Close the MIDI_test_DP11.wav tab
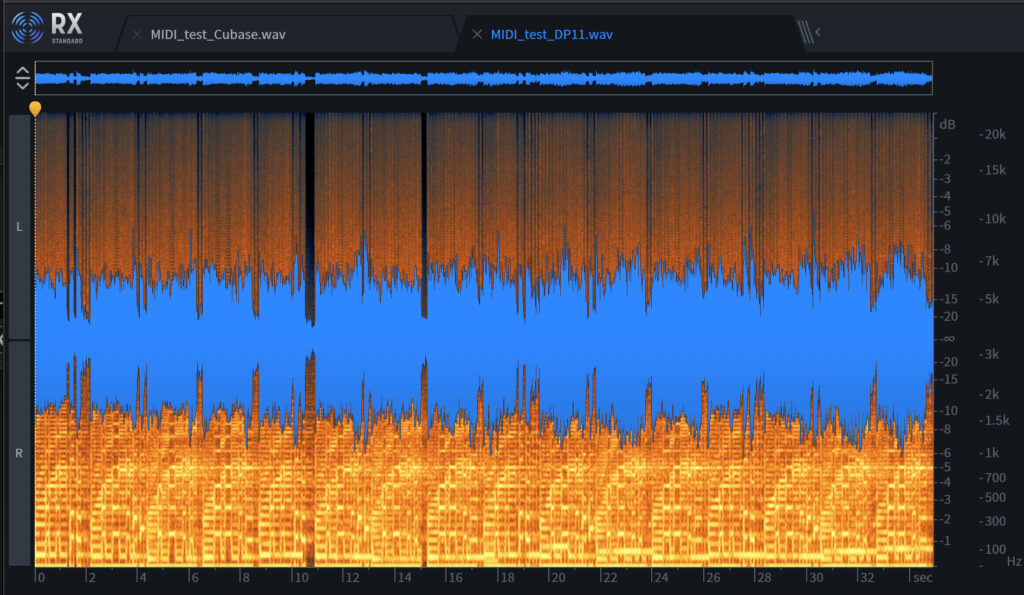Image resolution: width=1024 pixels, height=595 pixels. (x=476, y=34)
